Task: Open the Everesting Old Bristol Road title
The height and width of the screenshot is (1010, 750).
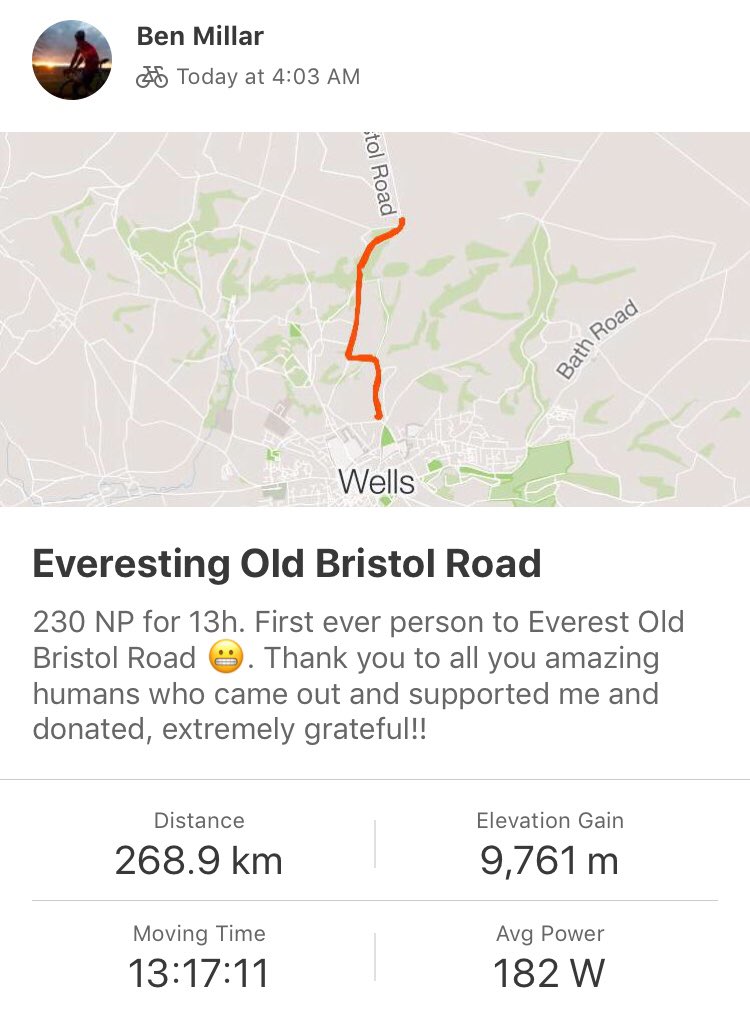Action: [x=287, y=564]
